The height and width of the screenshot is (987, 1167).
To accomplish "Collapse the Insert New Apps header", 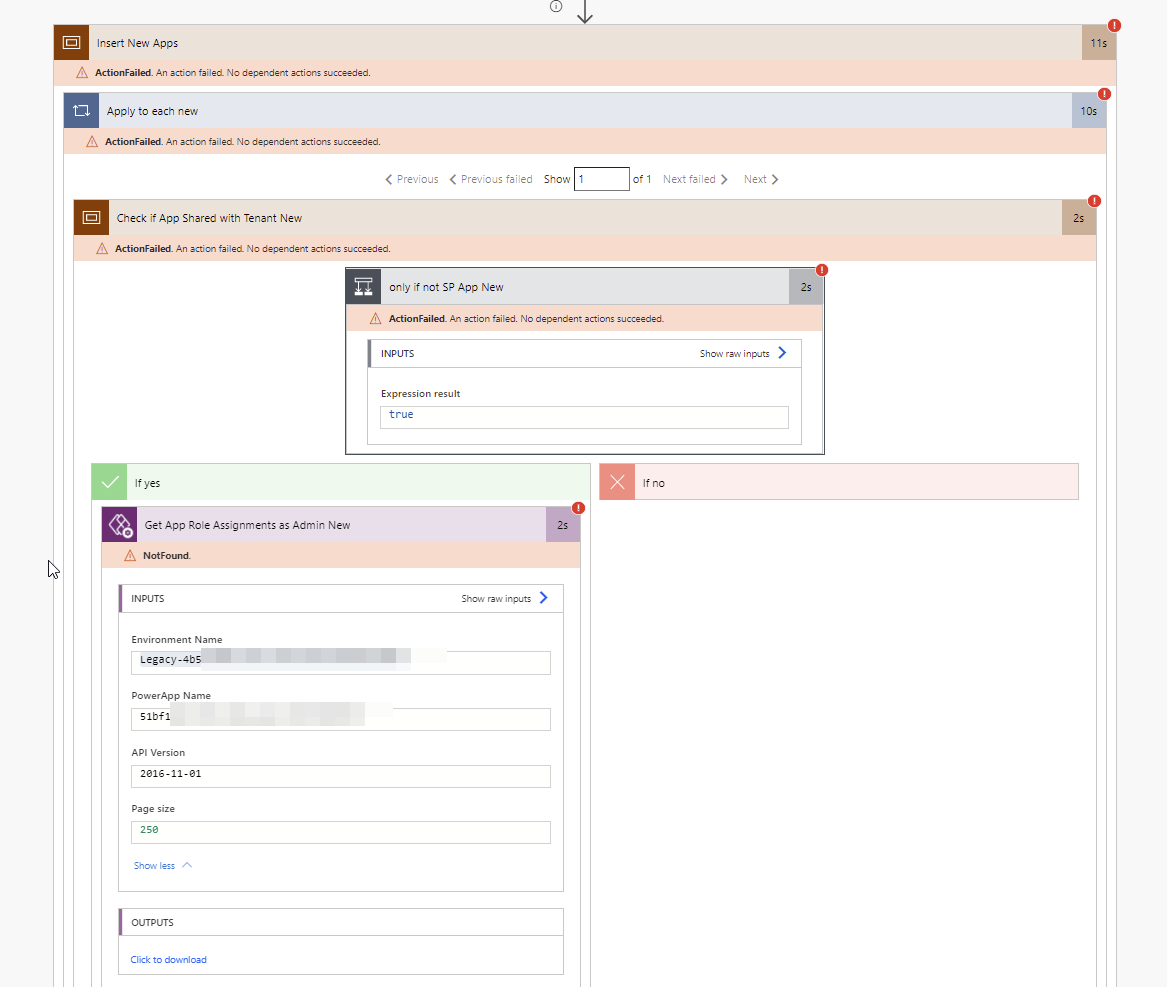I will click(x=585, y=42).
